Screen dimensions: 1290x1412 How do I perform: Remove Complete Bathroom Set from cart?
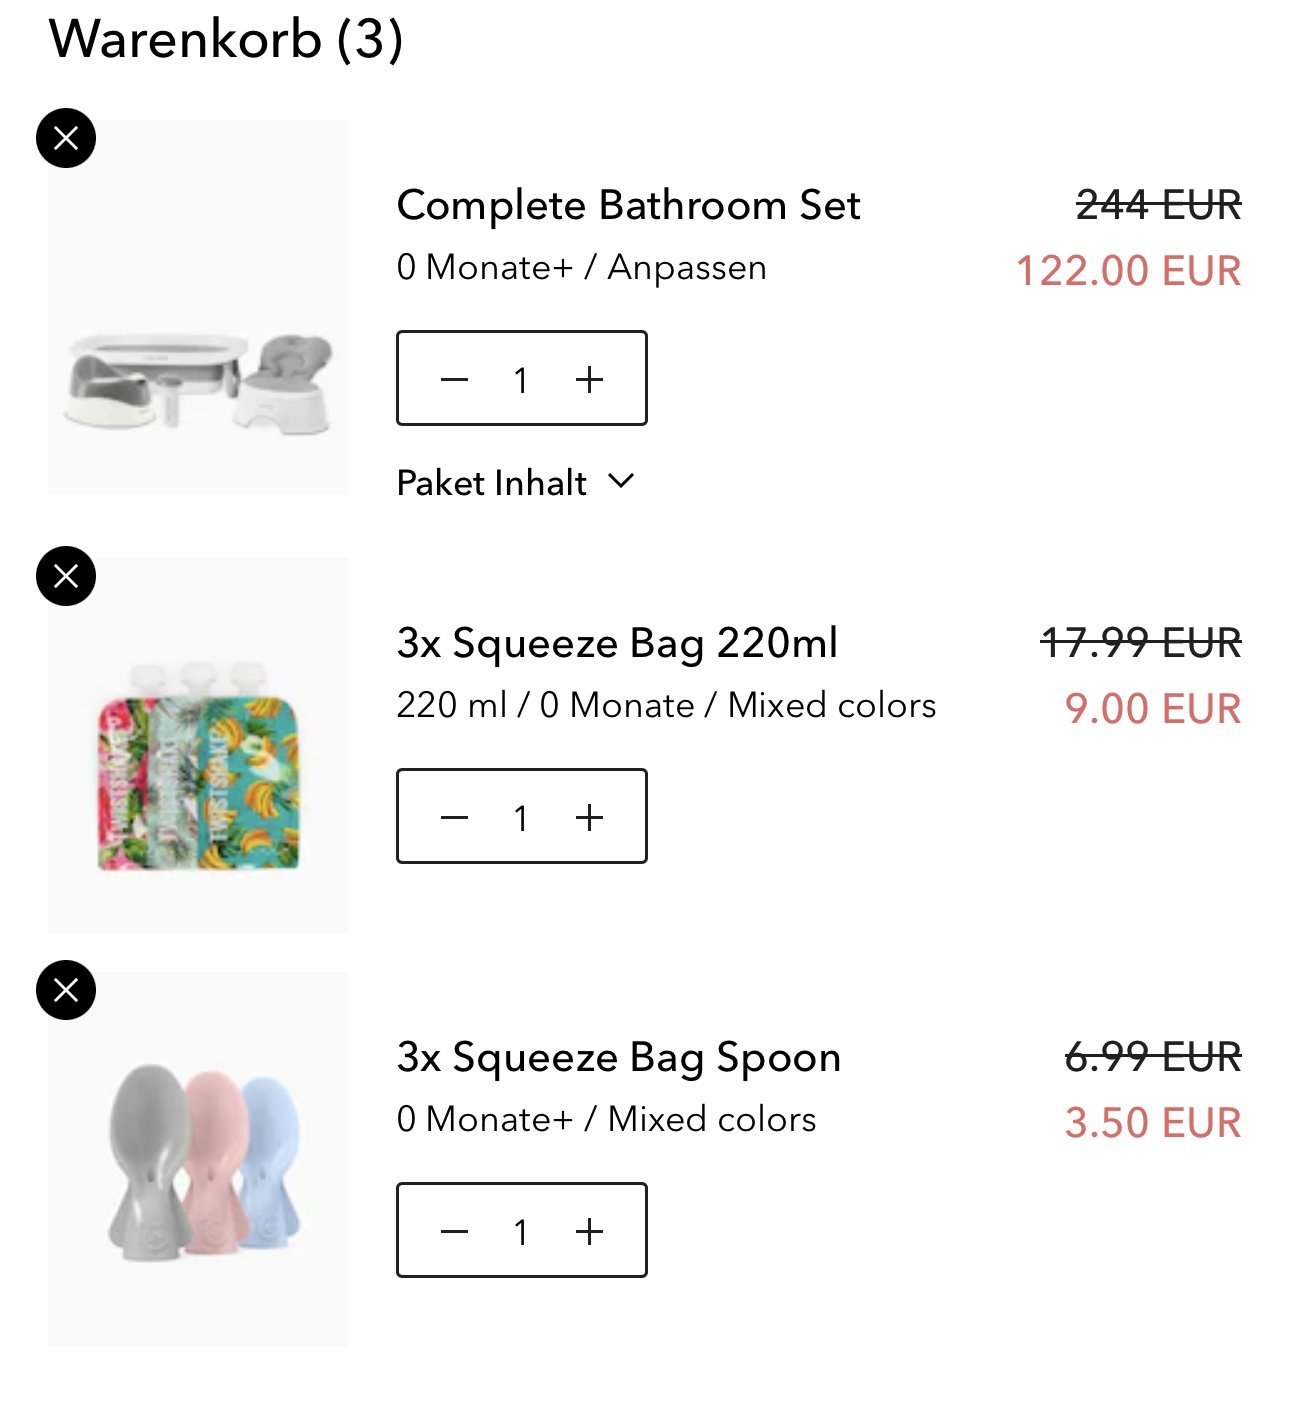(x=66, y=138)
